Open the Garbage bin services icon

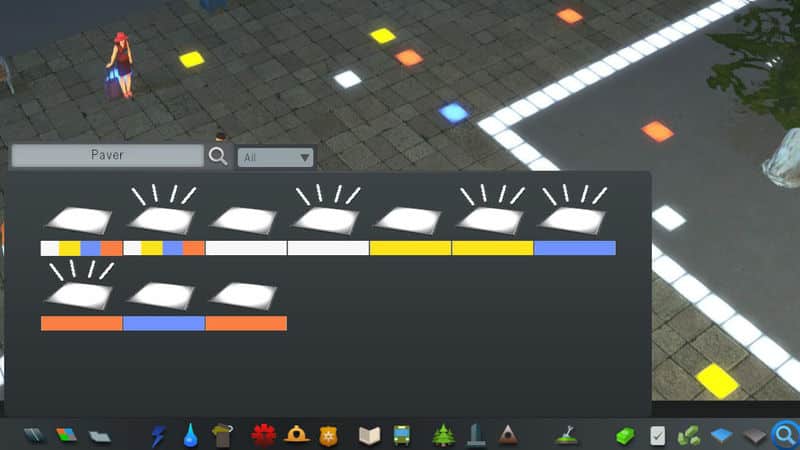click(222, 435)
